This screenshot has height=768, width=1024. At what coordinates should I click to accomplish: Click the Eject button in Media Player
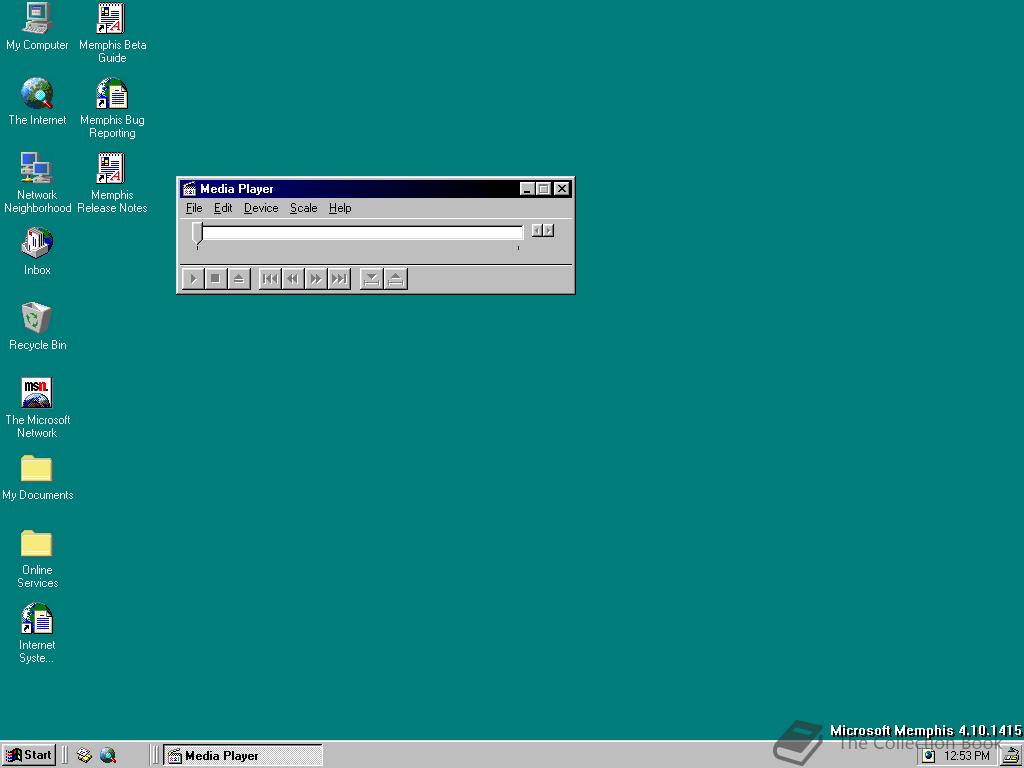239,279
